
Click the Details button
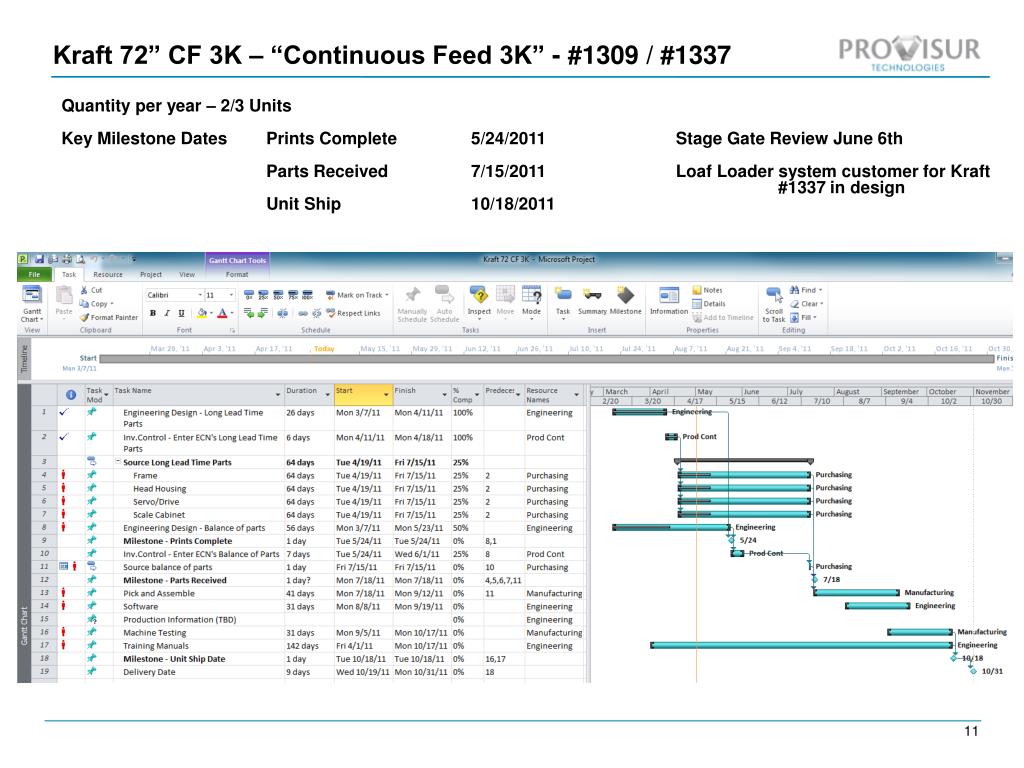[x=709, y=304]
